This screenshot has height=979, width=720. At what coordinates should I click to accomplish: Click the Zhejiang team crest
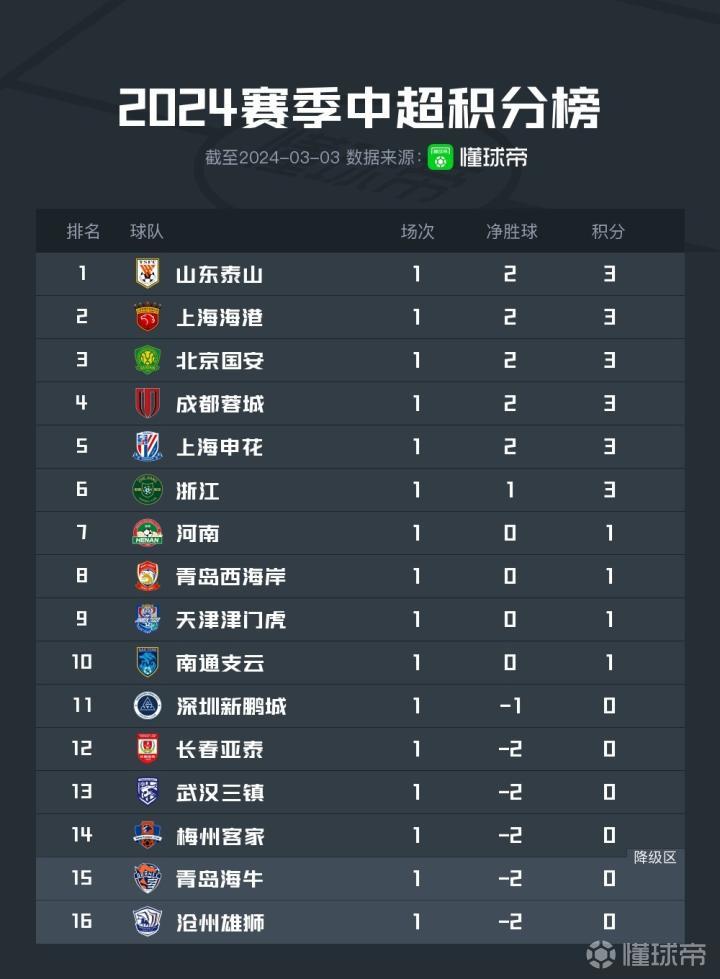click(147, 490)
